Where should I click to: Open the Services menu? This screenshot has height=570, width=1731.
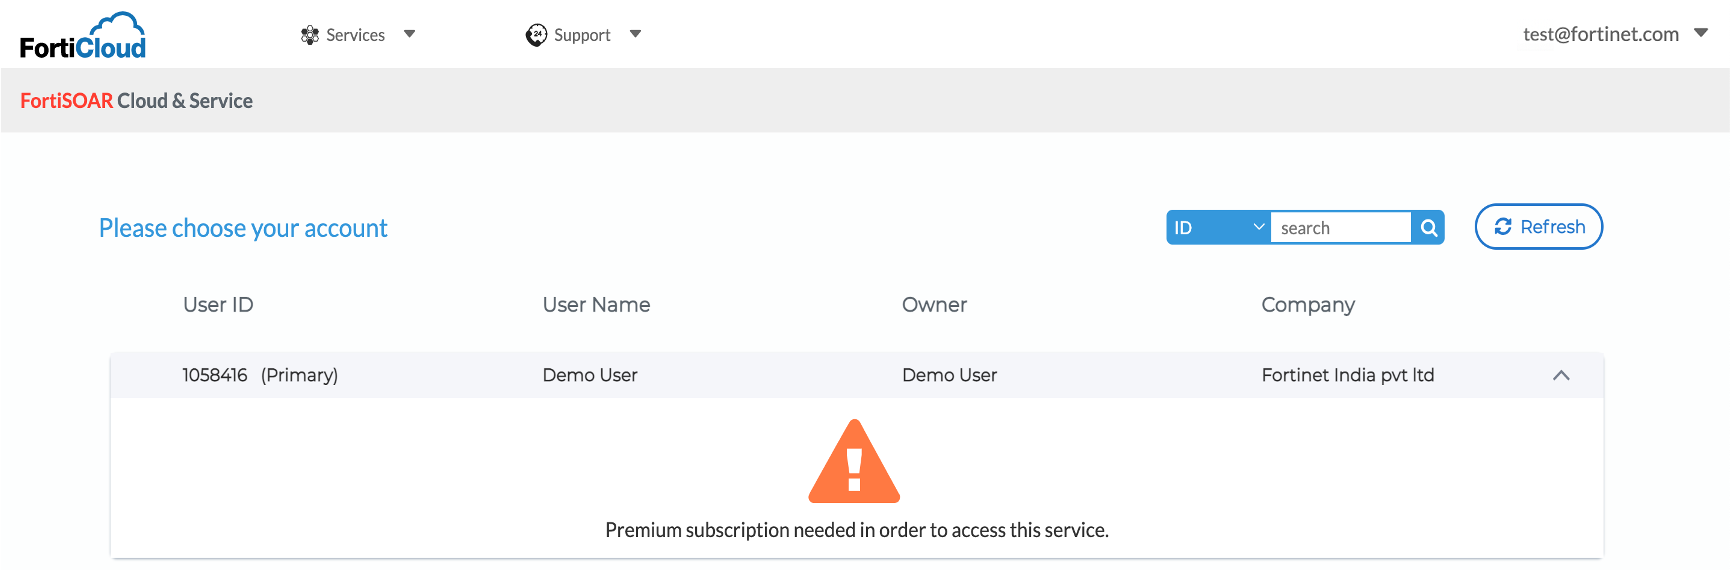point(355,35)
